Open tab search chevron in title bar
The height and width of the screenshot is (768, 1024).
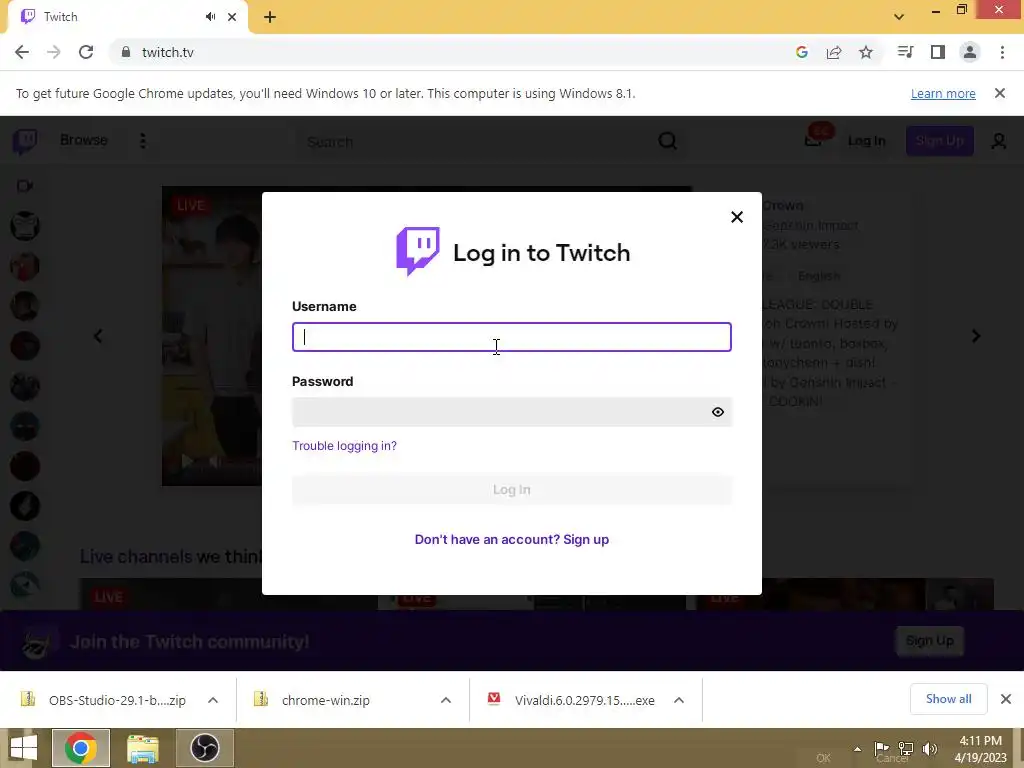(899, 17)
